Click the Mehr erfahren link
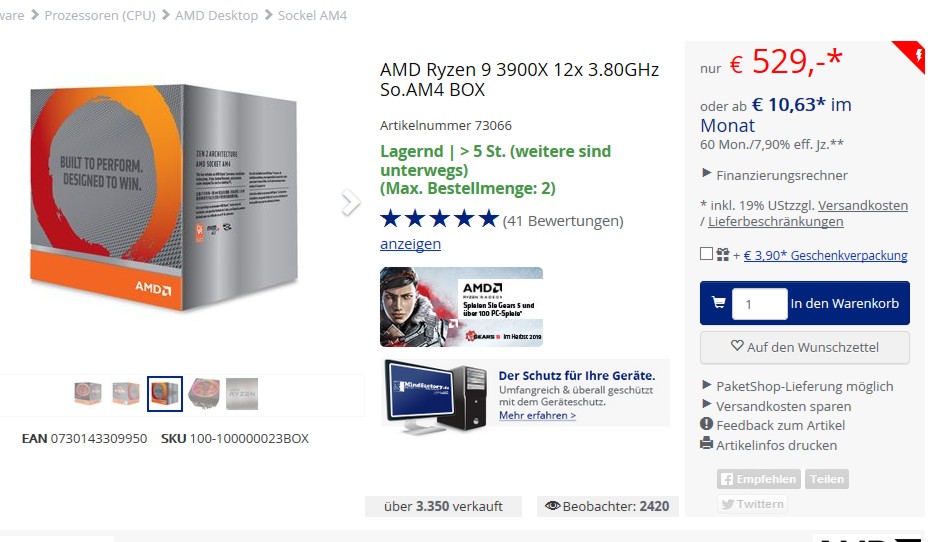The width and height of the screenshot is (951, 542). pyautogui.click(x=537, y=415)
